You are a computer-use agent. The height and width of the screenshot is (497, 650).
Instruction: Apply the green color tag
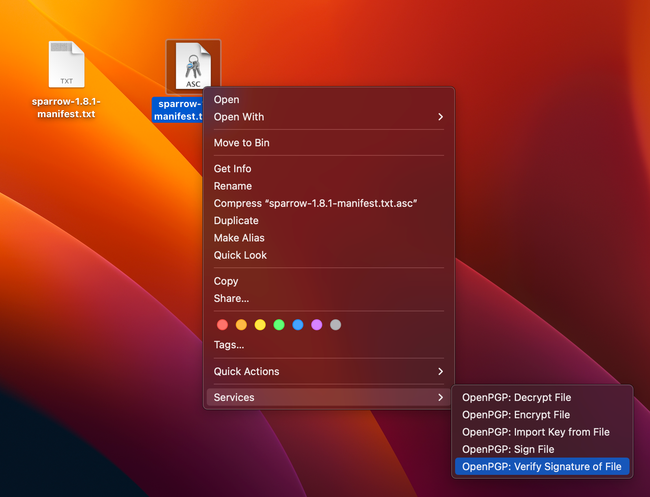(x=279, y=325)
